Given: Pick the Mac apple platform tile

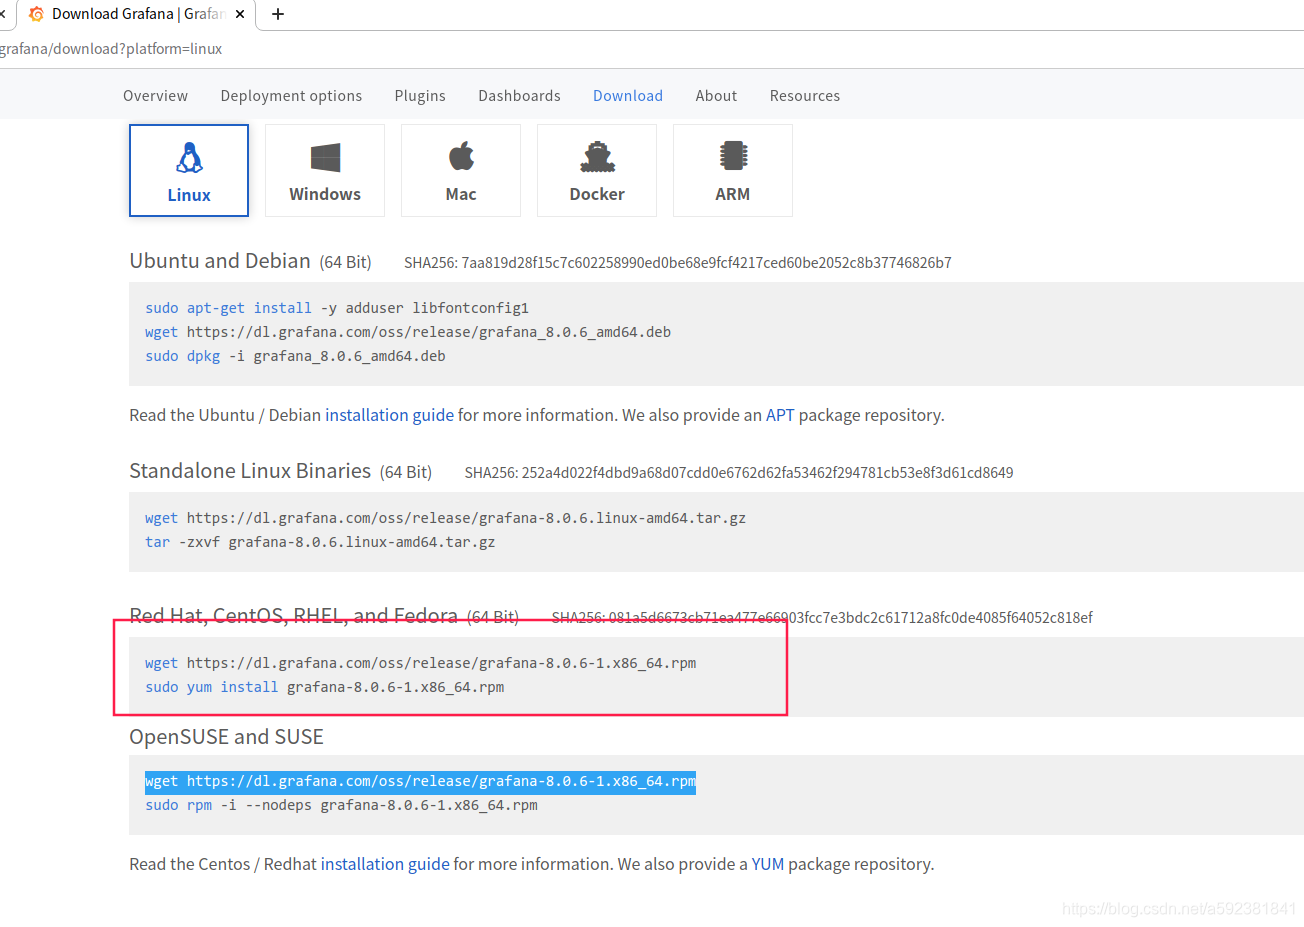Looking at the screenshot, I should tap(461, 170).
